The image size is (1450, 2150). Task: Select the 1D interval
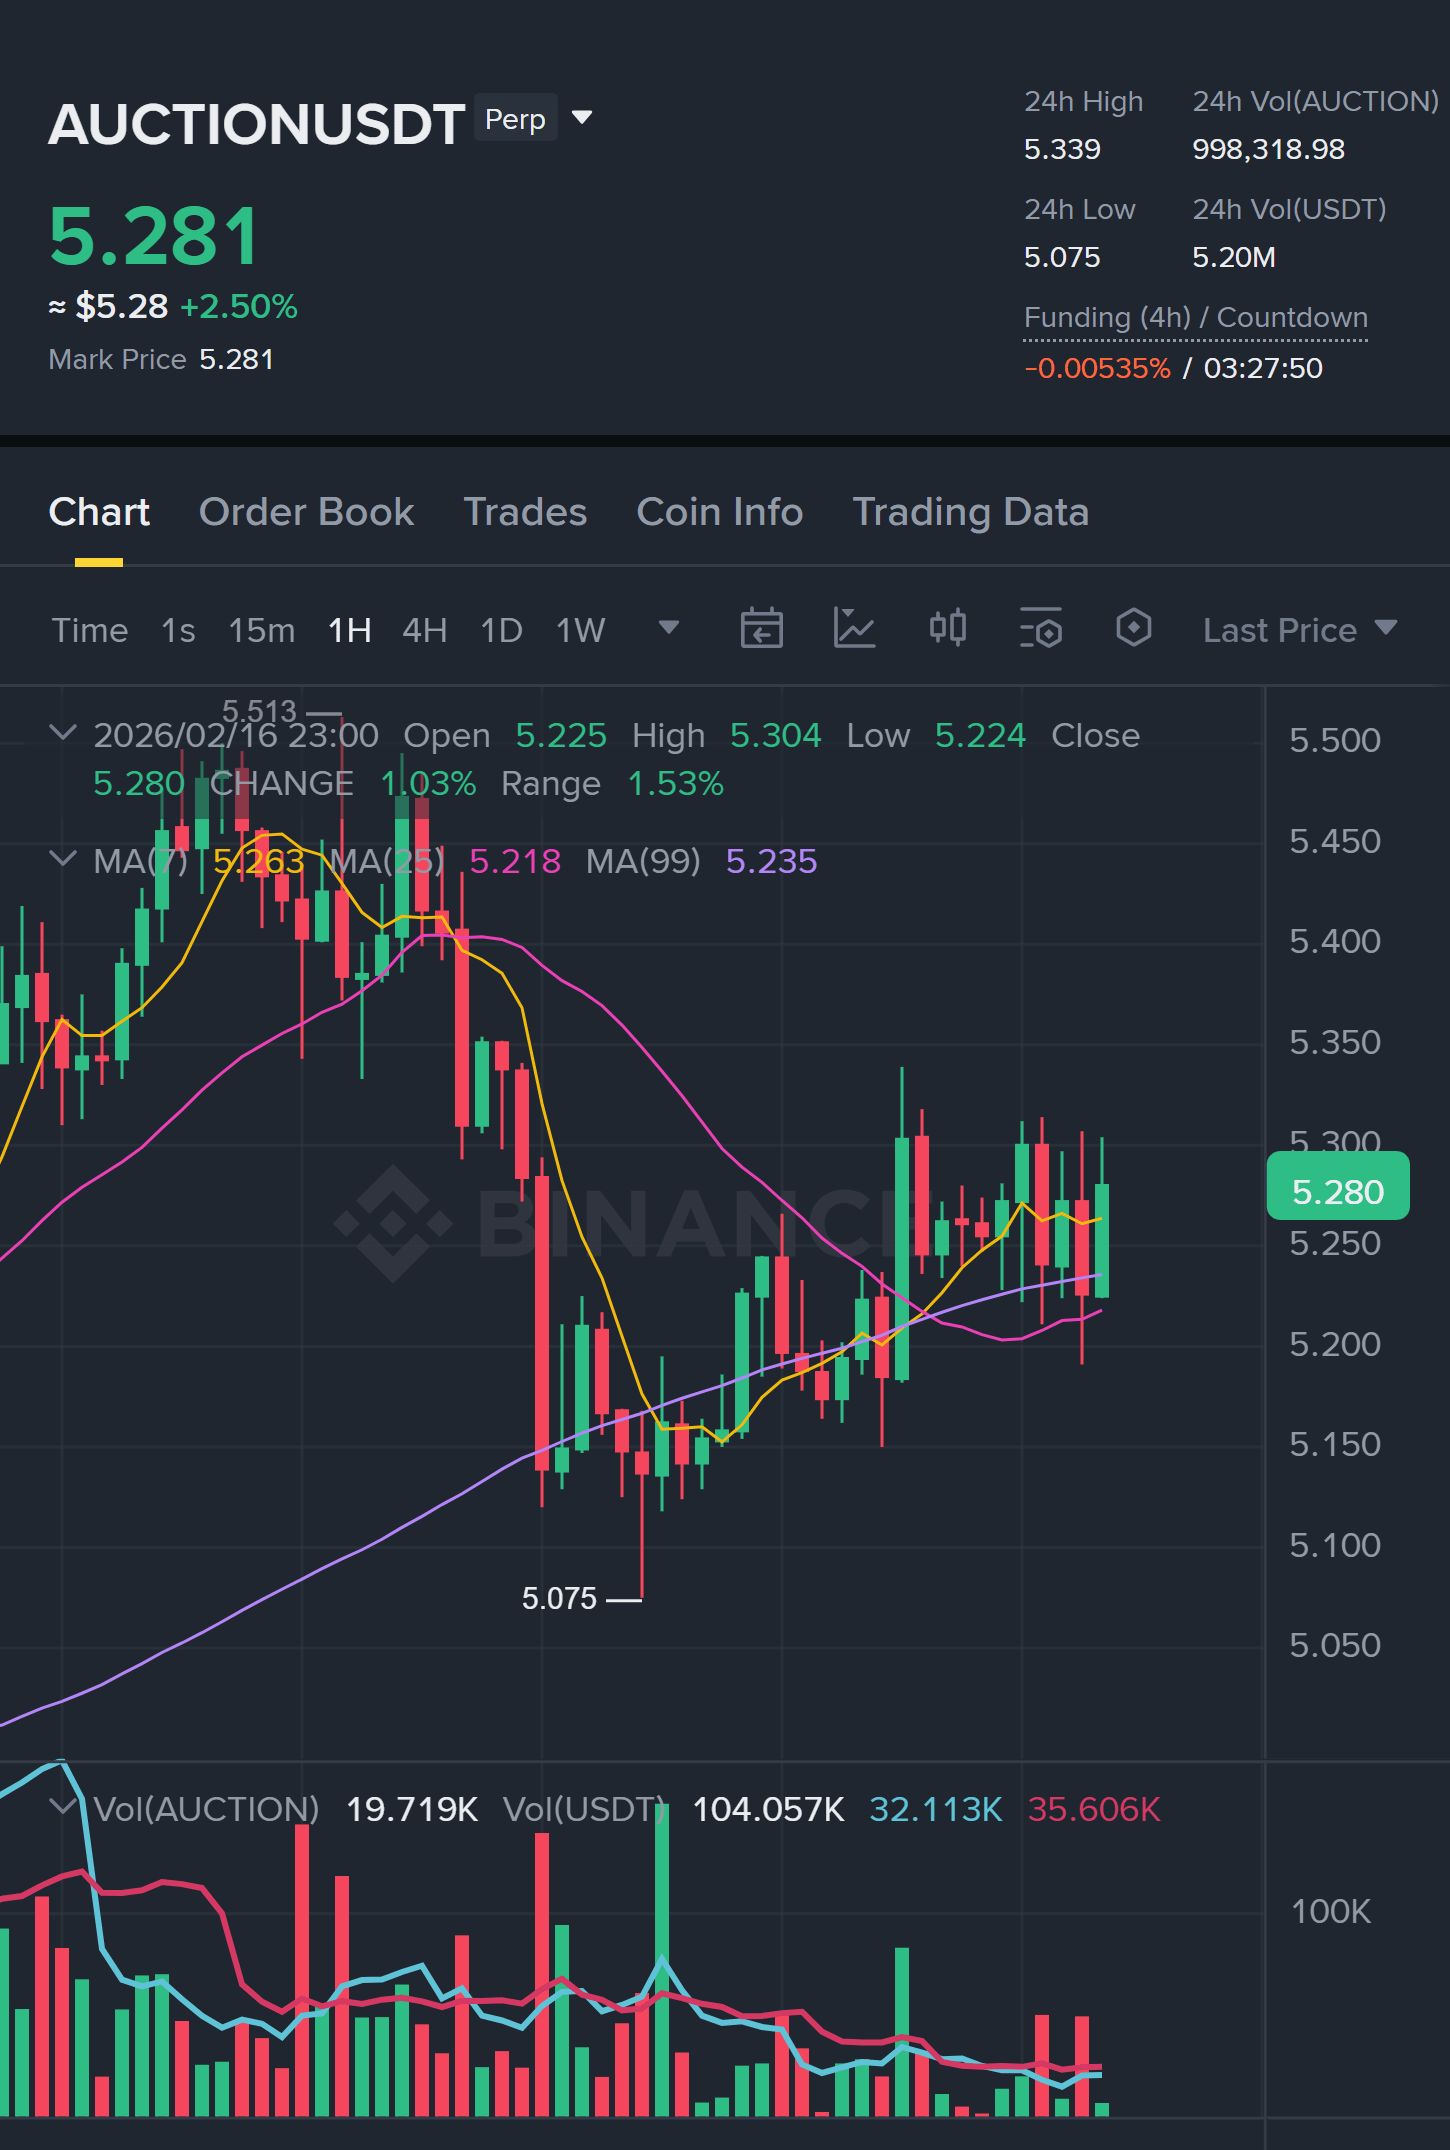[x=502, y=630]
